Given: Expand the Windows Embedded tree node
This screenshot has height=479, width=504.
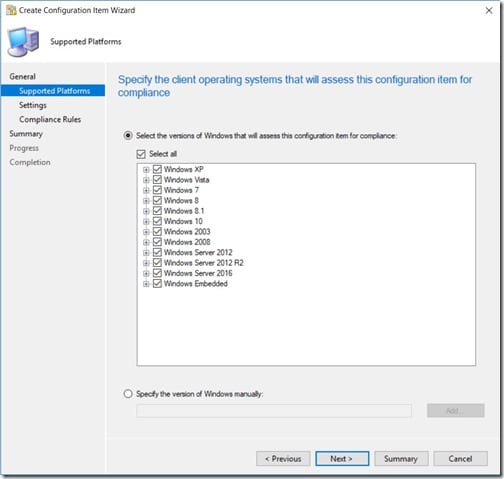Looking at the screenshot, I should point(146,284).
